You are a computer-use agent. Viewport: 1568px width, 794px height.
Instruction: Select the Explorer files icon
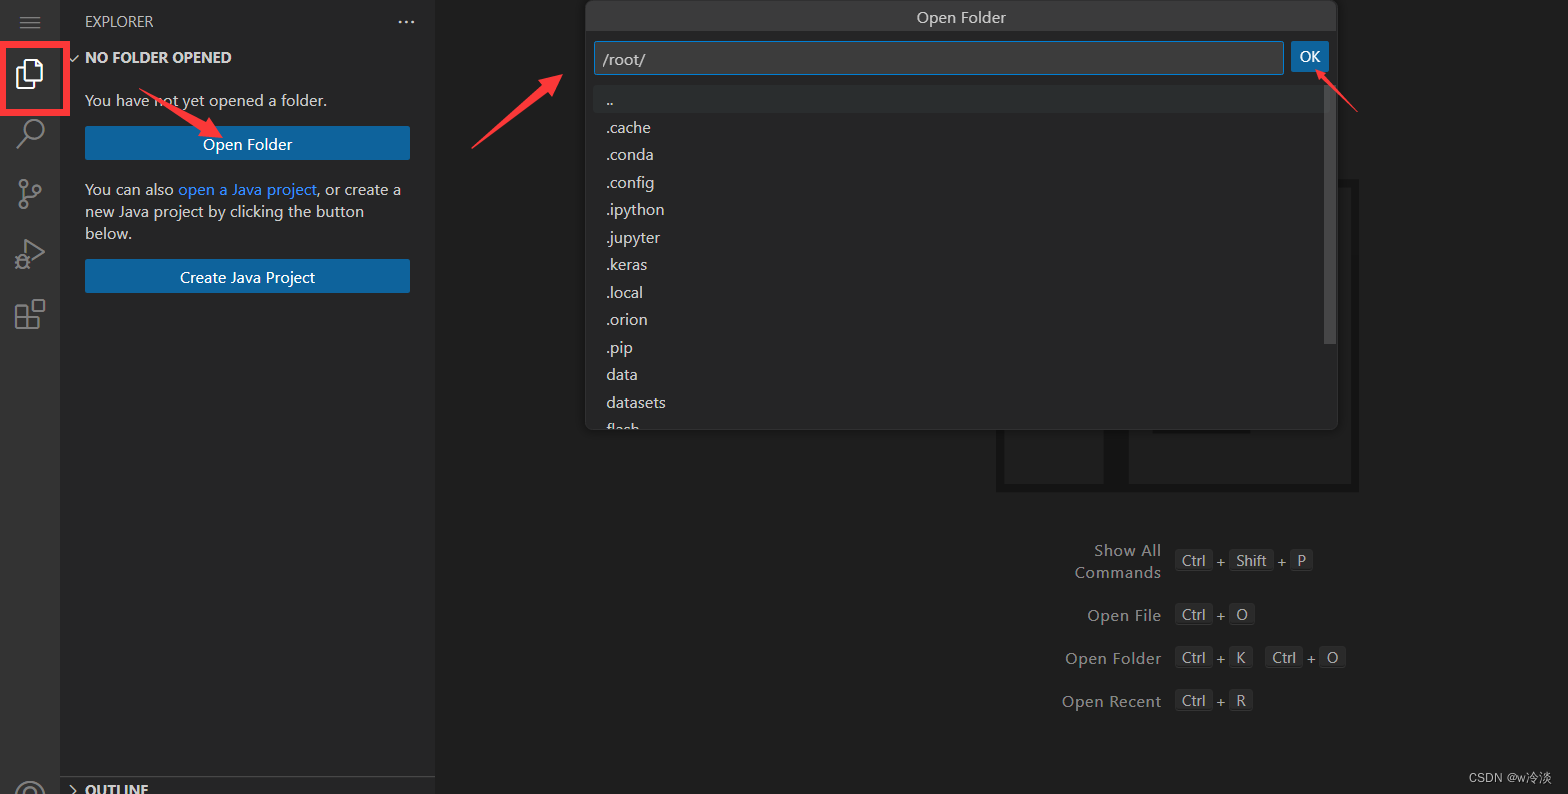[x=30, y=74]
